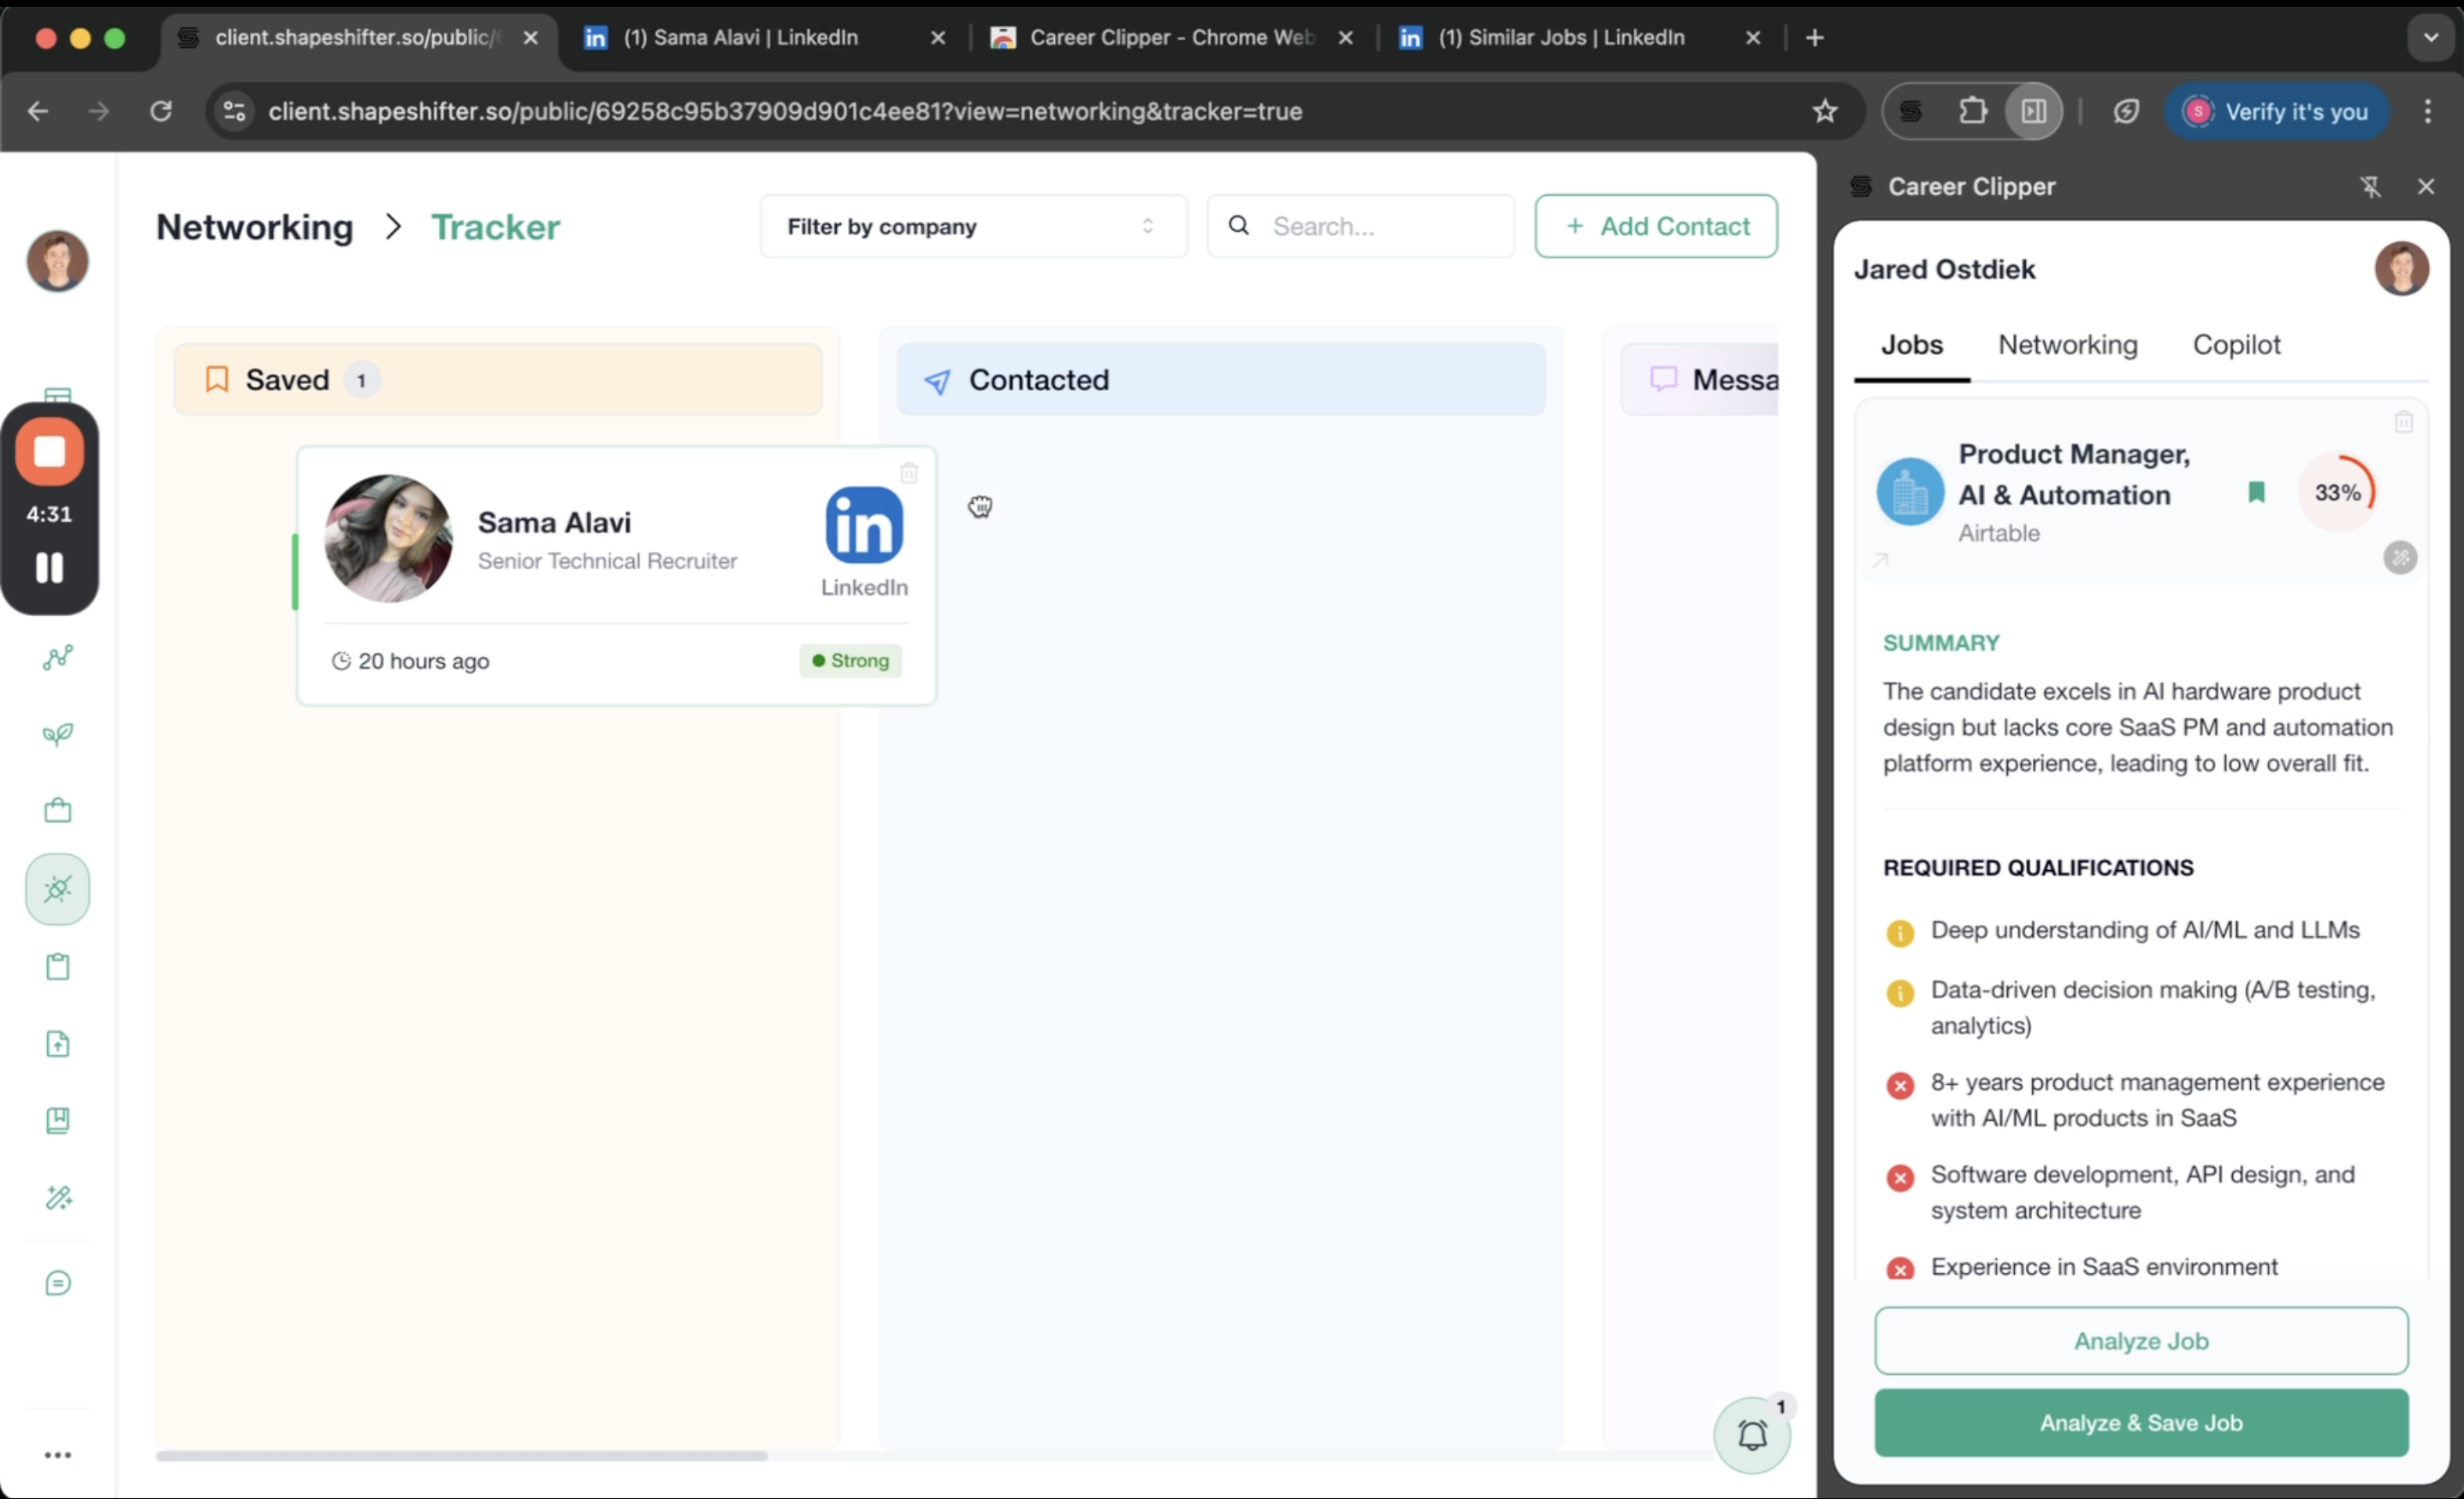Screen dimensions: 2464x1499
Task: Unpin the Career Clipper side panel
Action: [2370, 187]
